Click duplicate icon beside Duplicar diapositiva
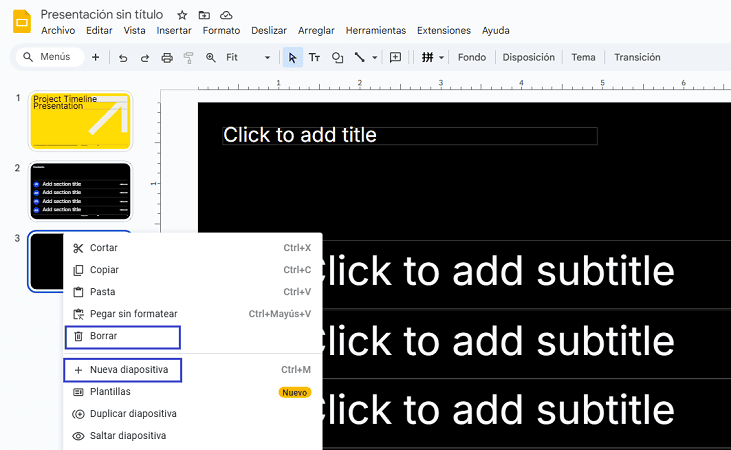731x450 pixels. [78, 414]
